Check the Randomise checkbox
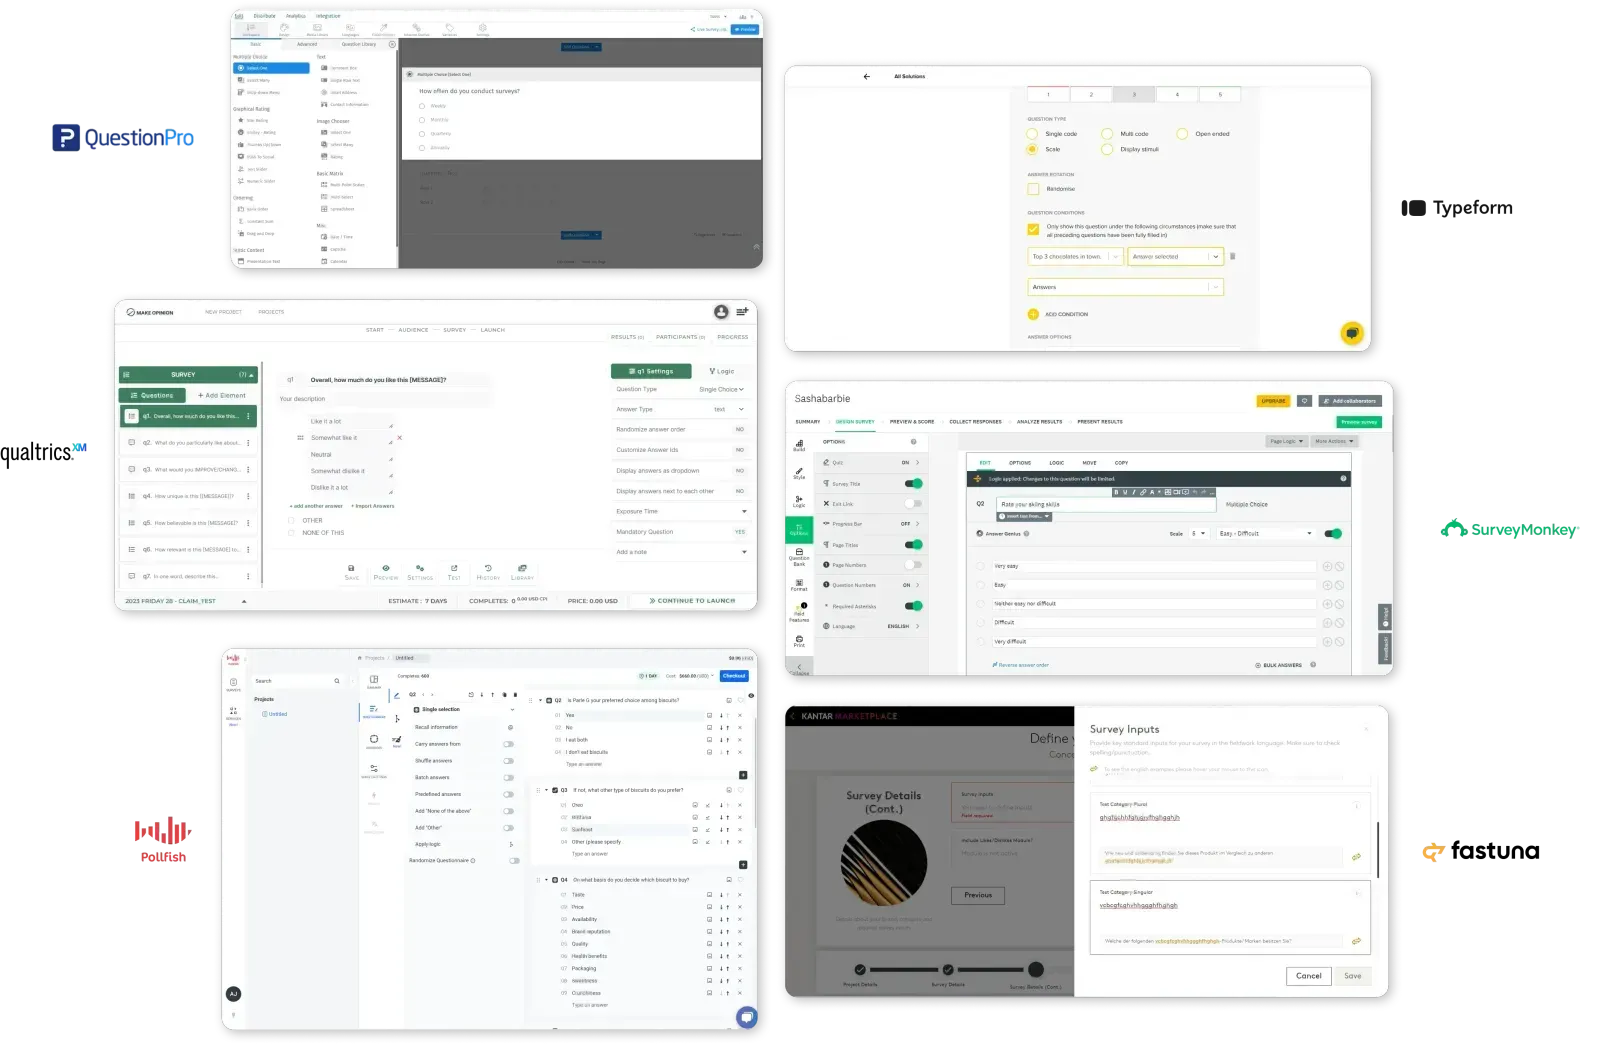This screenshot has height=1045, width=1600. click(x=1033, y=188)
